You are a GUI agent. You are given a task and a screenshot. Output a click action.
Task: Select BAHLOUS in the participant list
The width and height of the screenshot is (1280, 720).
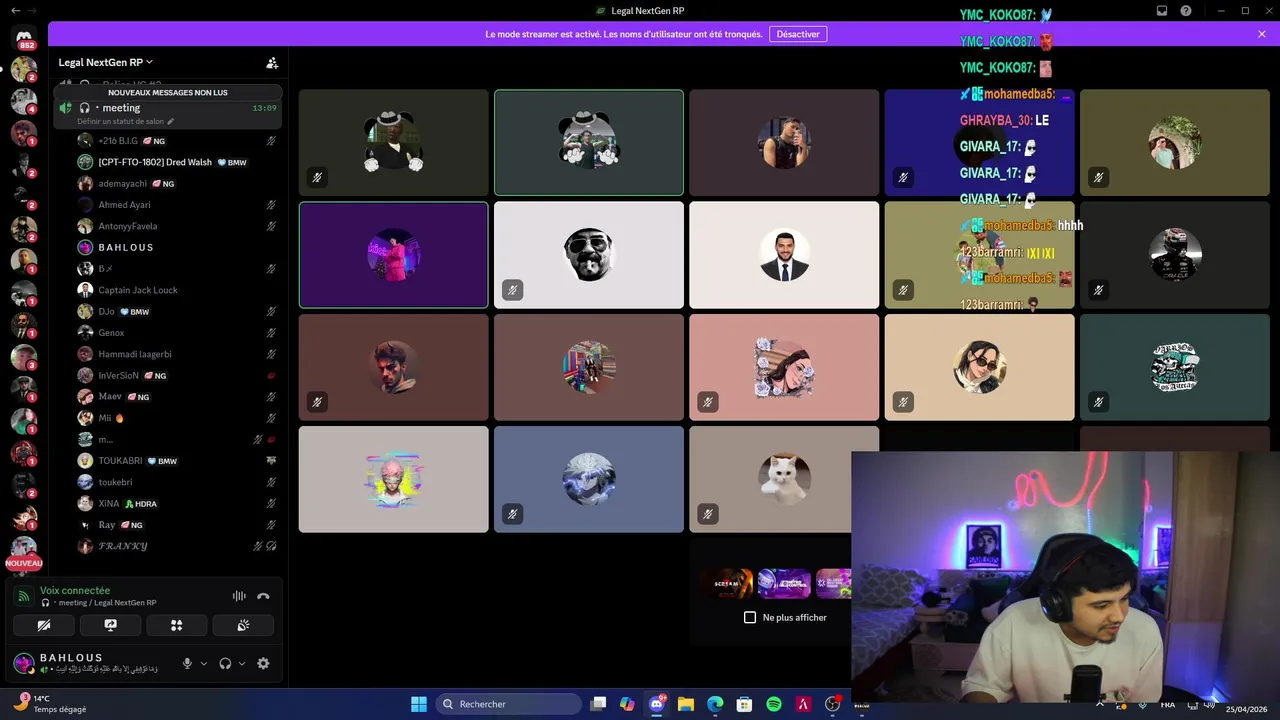177,247
